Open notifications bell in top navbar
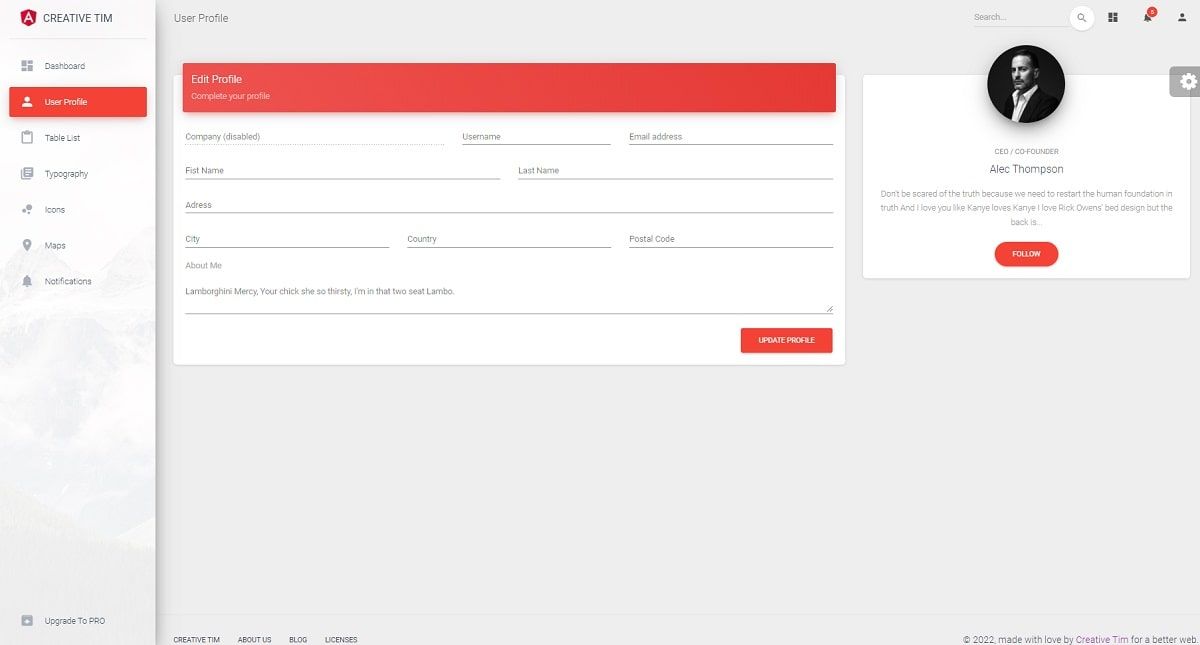Viewport: 1200px width, 645px height. [x=1148, y=17]
